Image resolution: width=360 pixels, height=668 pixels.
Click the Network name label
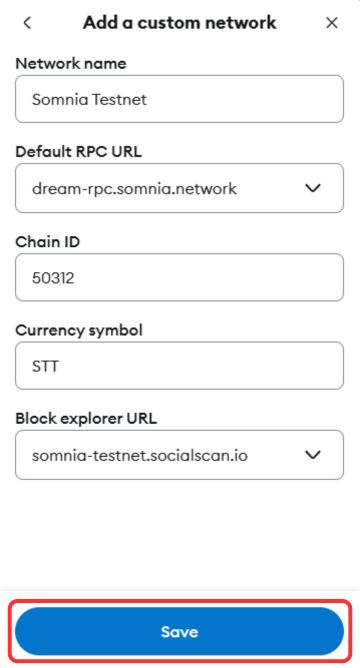point(71,63)
